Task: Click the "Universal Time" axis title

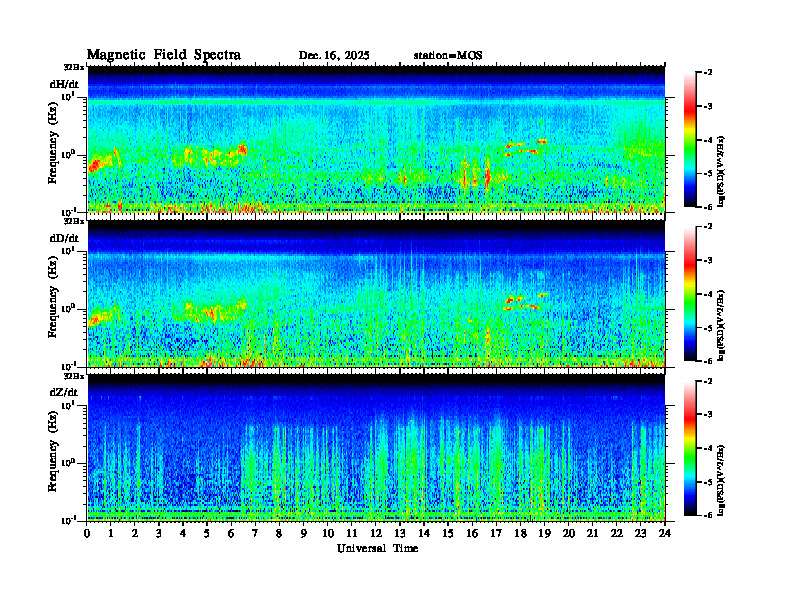Action: [377, 548]
